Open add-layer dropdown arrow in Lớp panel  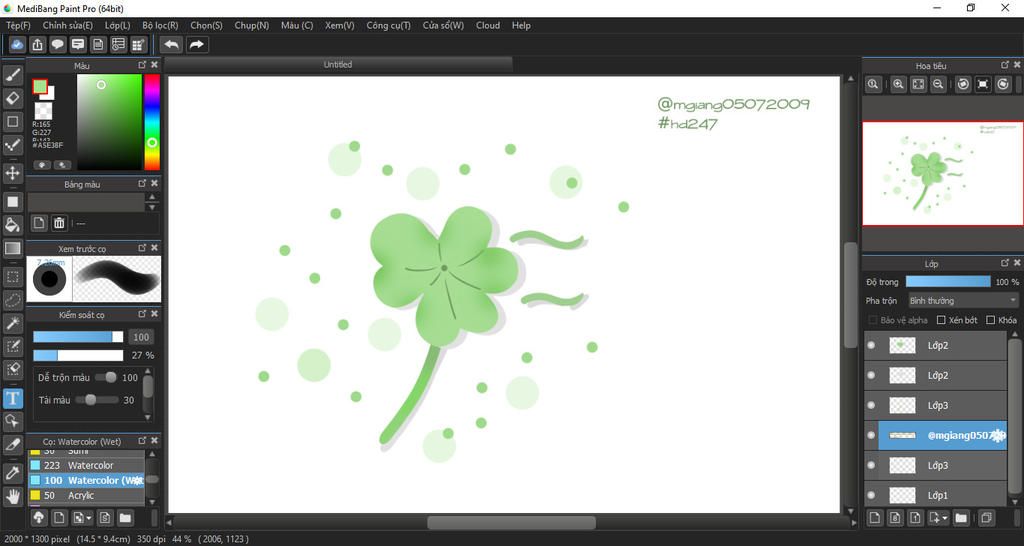(x=945, y=519)
